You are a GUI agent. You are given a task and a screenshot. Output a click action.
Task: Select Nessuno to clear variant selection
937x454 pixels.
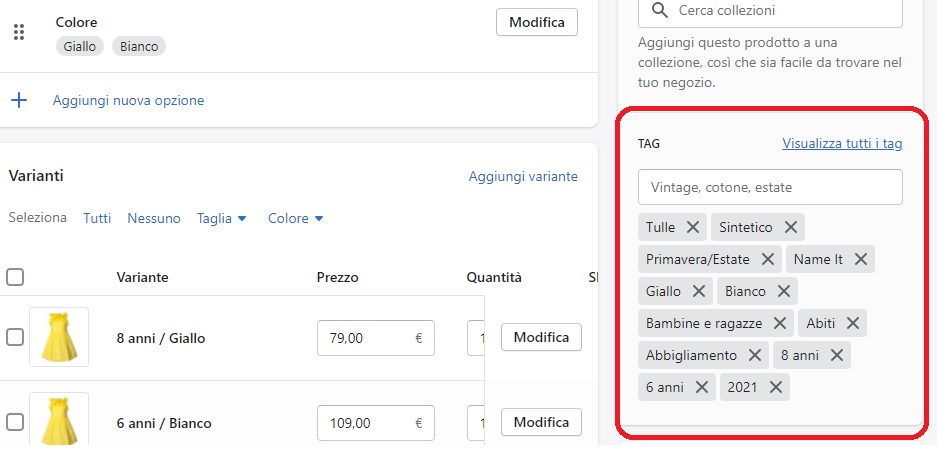click(154, 219)
